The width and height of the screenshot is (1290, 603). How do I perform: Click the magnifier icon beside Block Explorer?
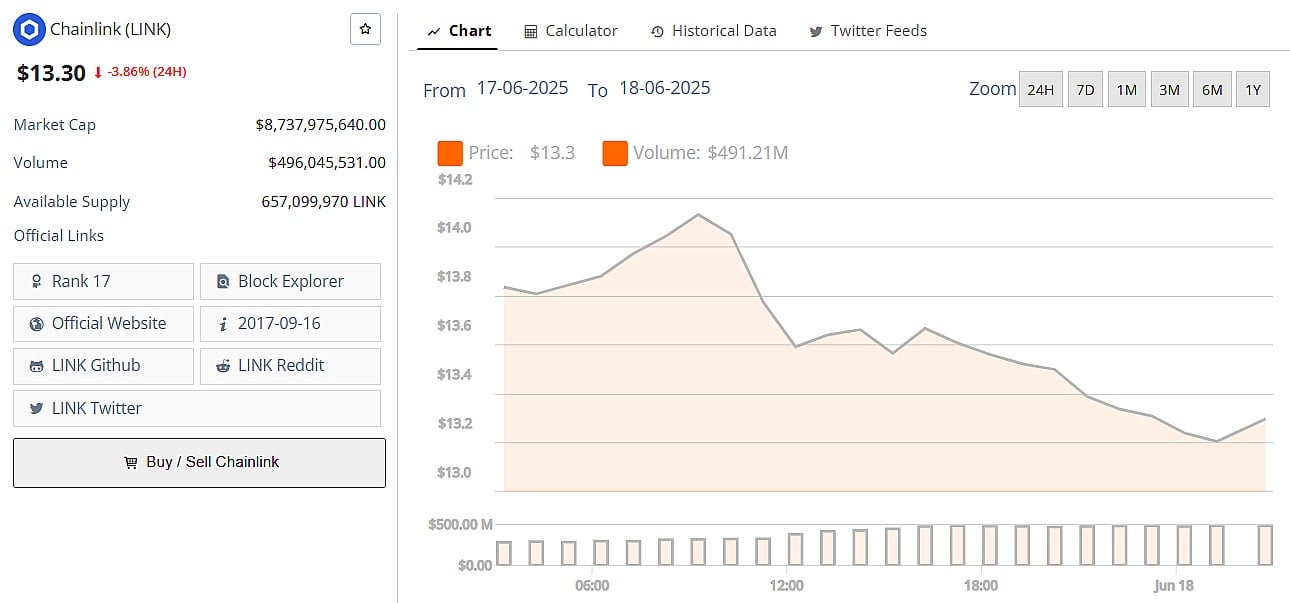(x=223, y=282)
